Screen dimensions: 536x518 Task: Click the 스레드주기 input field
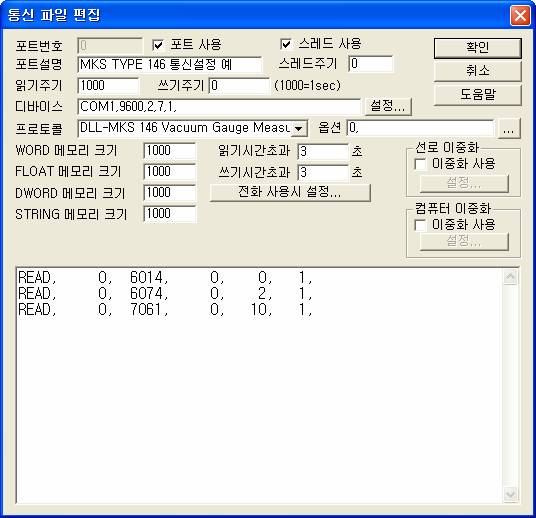371,64
